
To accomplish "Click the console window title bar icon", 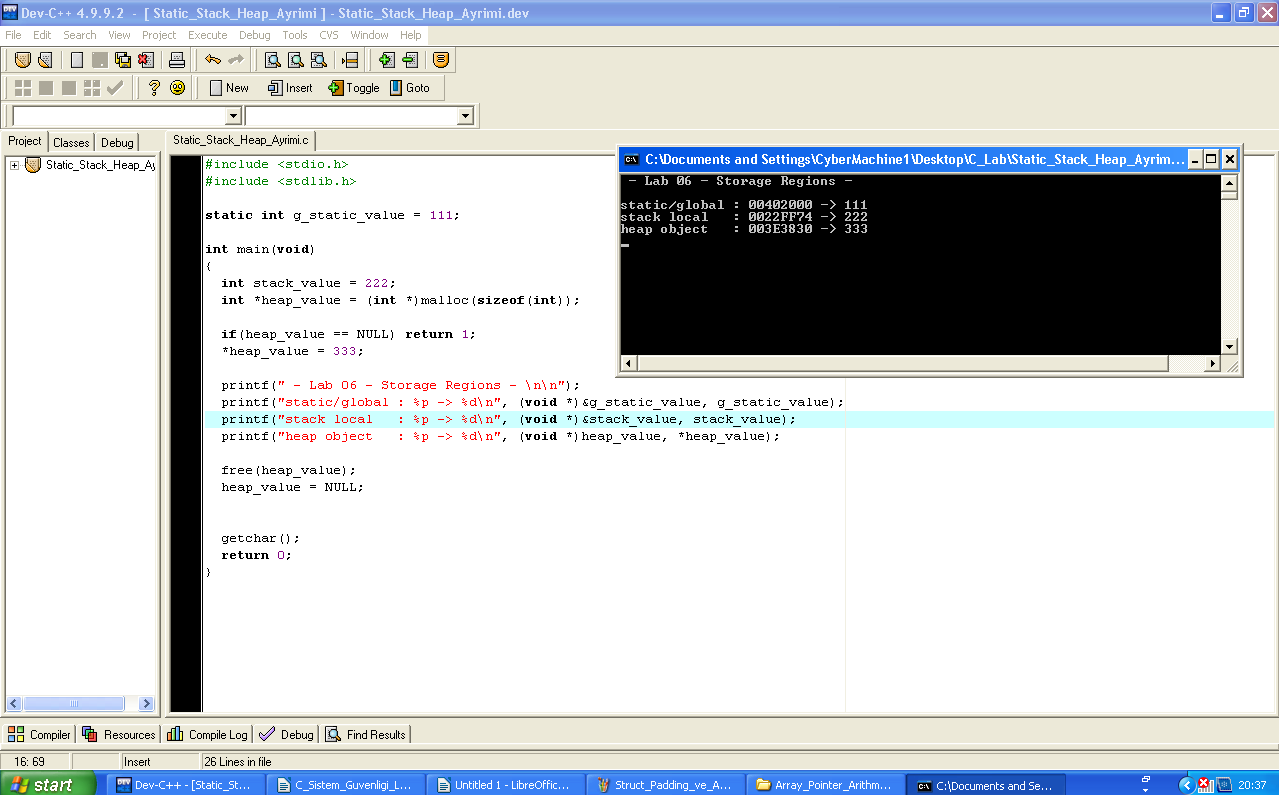I will click(631, 159).
